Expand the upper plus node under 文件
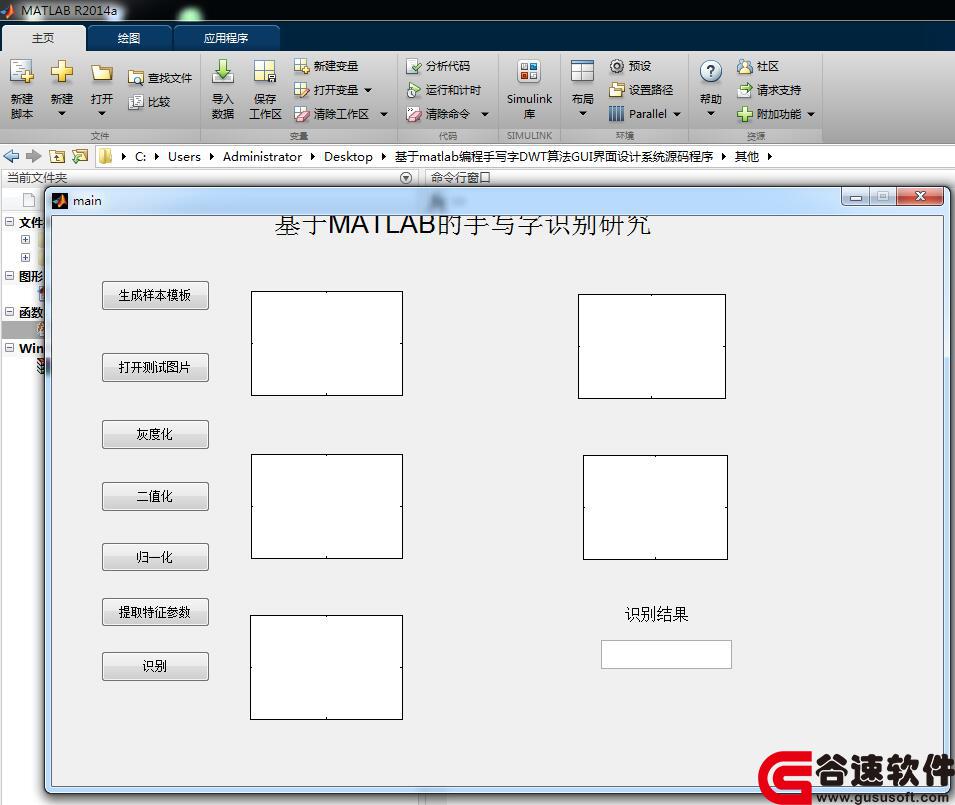 point(26,240)
